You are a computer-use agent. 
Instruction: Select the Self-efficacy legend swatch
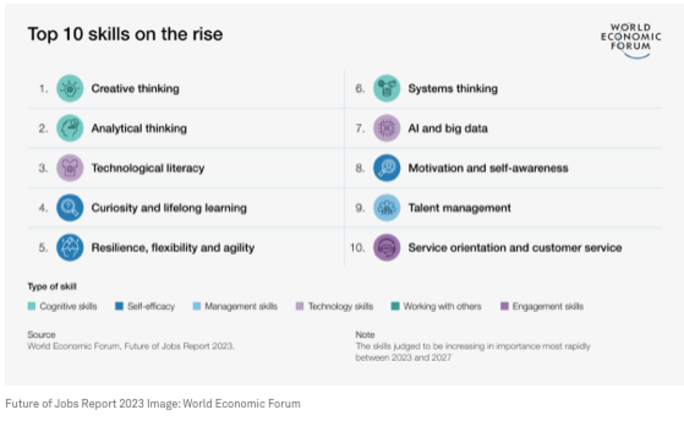click(x=118, y=306)
